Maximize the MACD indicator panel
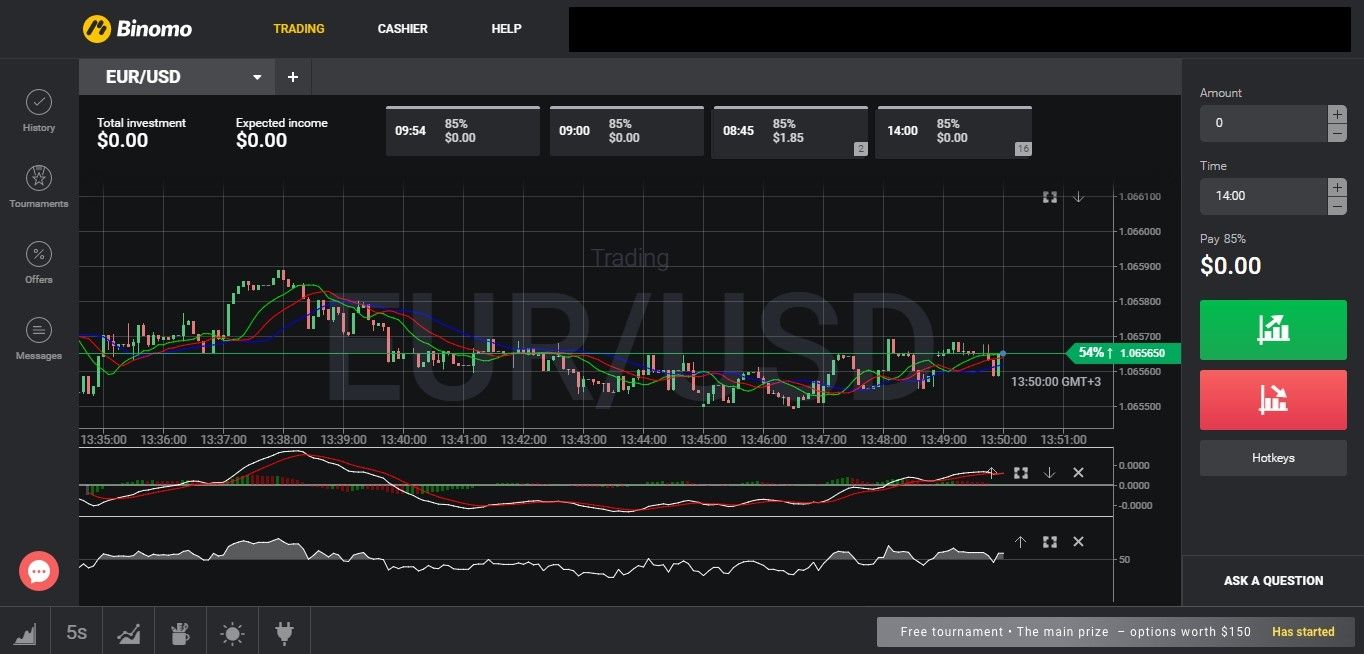 click(1021, 473)
